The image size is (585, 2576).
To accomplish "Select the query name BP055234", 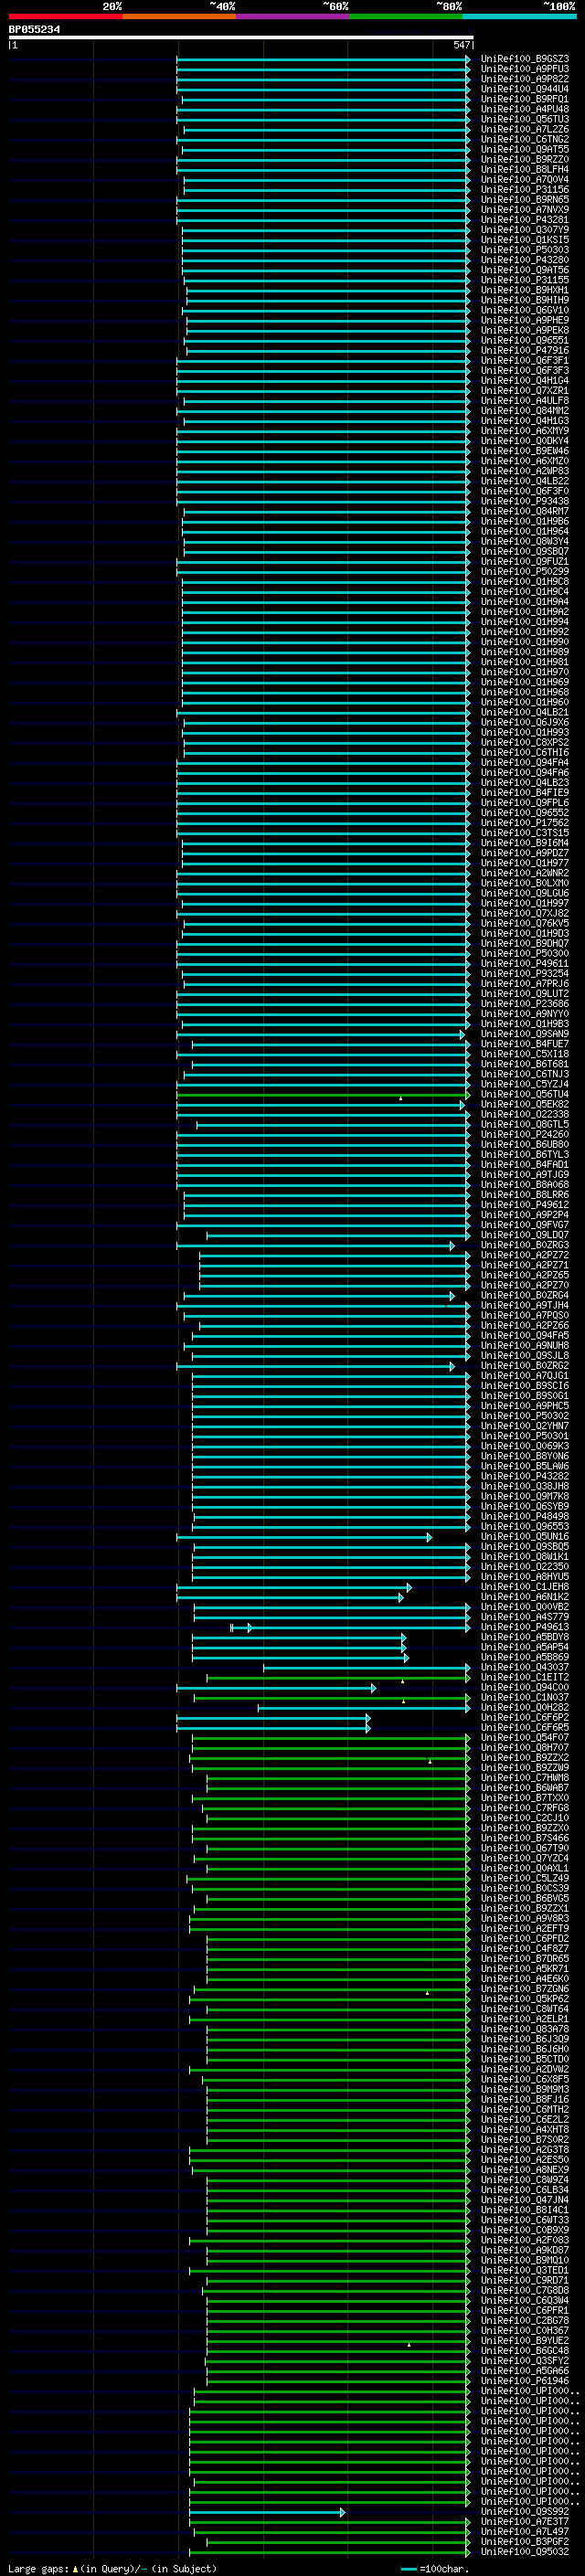I will tap(34, 30).
